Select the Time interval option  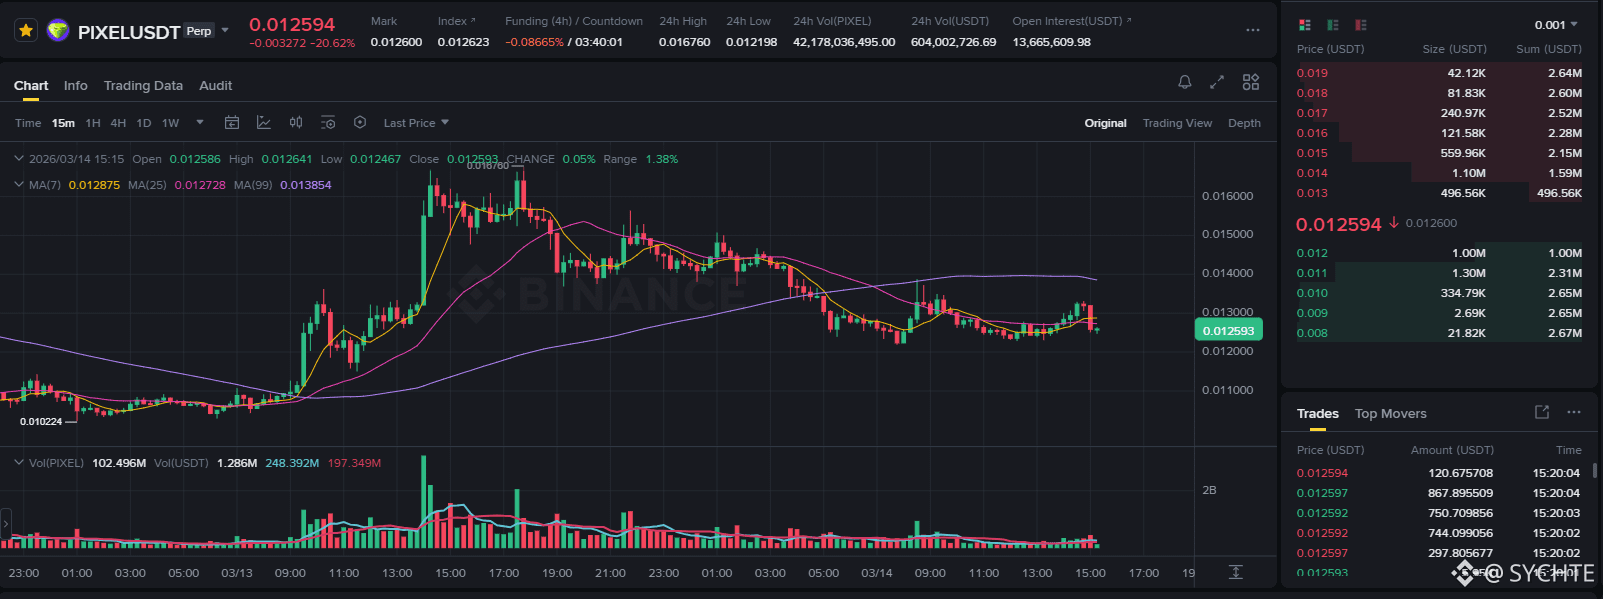click(x=28, y=123)
